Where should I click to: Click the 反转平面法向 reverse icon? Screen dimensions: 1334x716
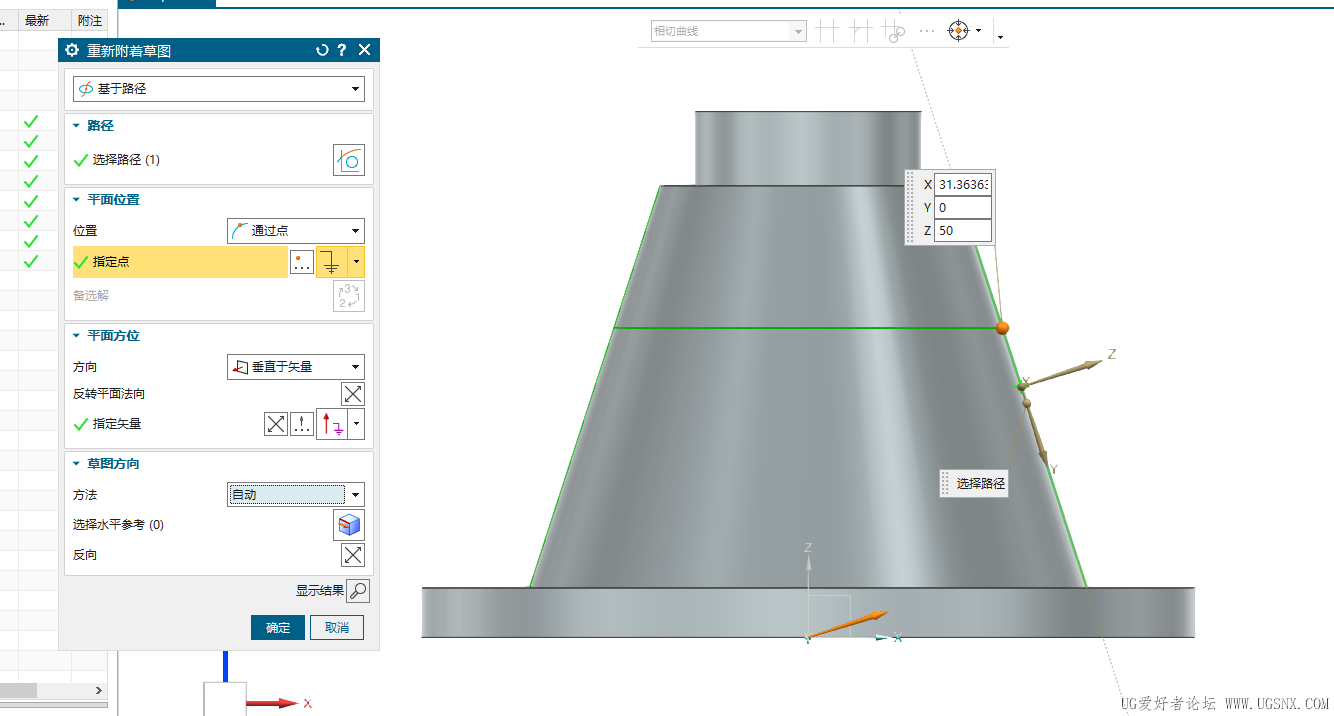tap(353, 394)
